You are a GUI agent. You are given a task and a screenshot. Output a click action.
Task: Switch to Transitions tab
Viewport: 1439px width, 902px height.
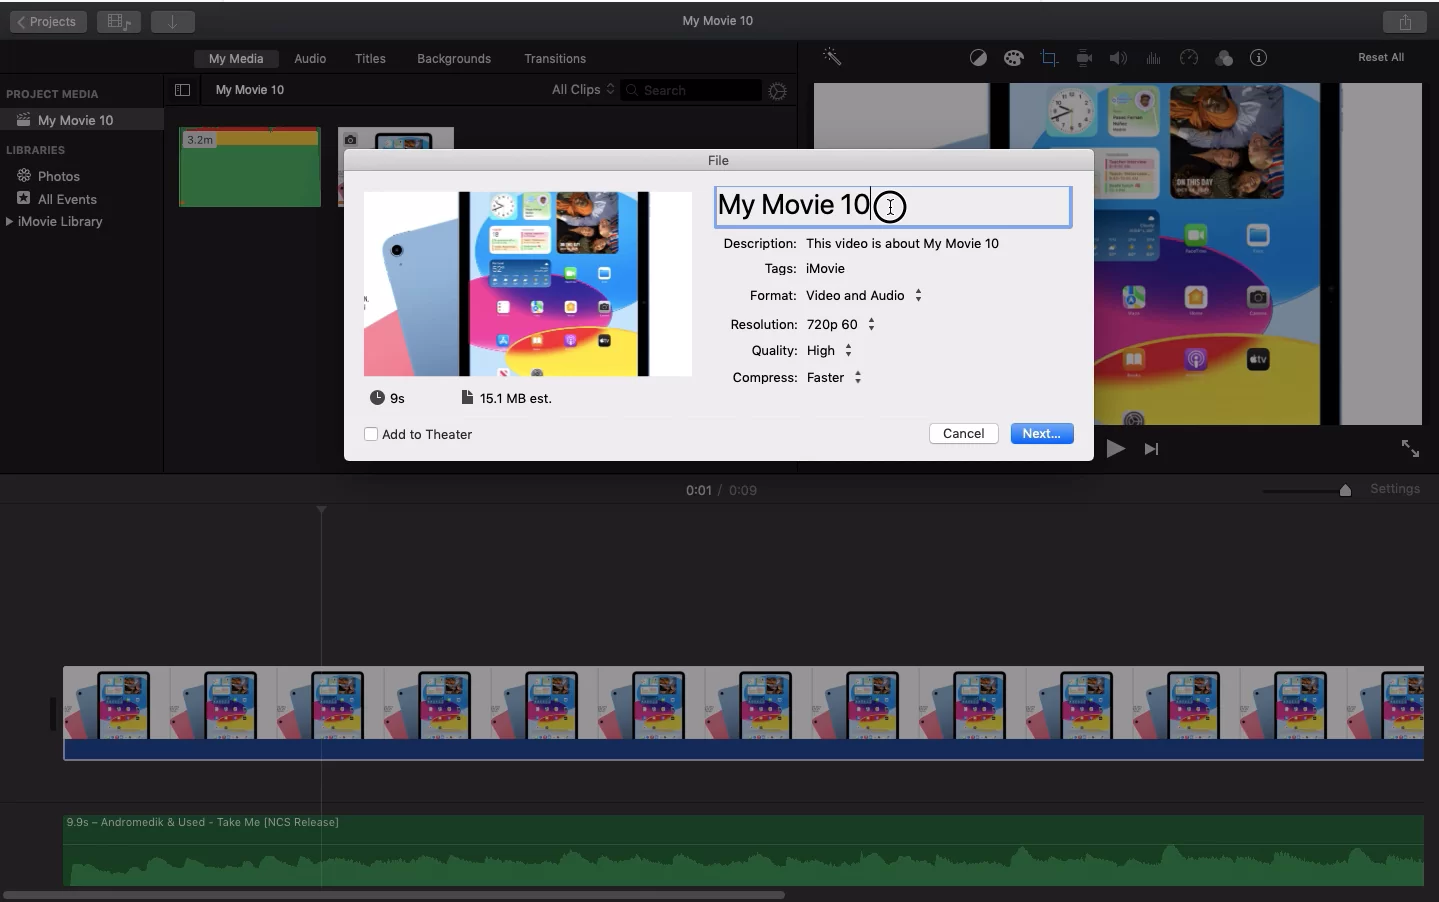click(555, 59)
